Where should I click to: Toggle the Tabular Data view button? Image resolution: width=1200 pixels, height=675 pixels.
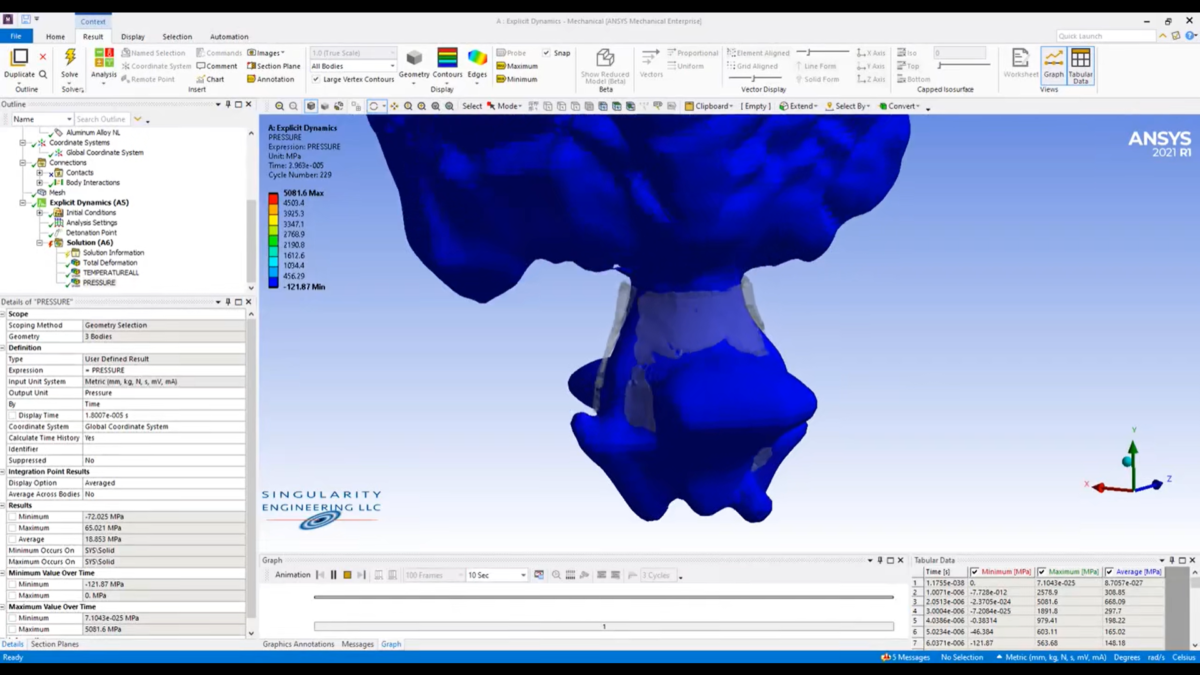1081,64
